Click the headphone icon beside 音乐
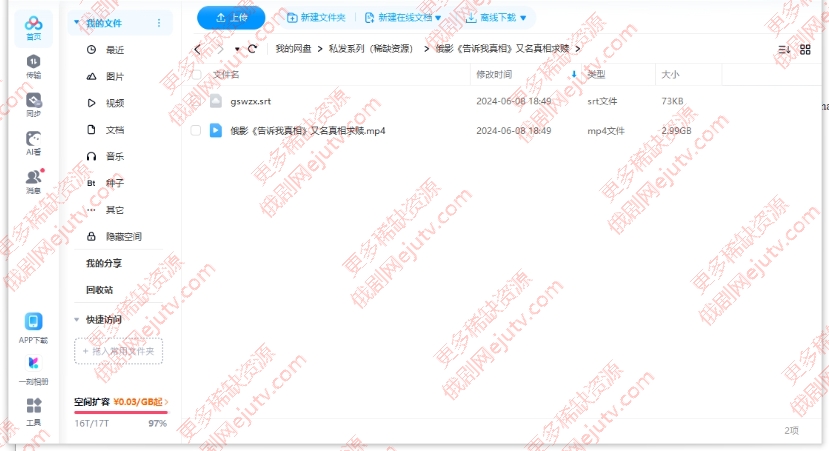Image resolution: width=829 pixels, height=451 pixels. (91, 156)
